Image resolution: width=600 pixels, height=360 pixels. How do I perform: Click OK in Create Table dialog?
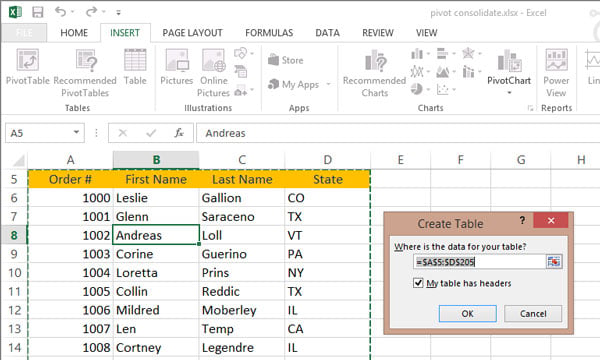coord(468,314)
